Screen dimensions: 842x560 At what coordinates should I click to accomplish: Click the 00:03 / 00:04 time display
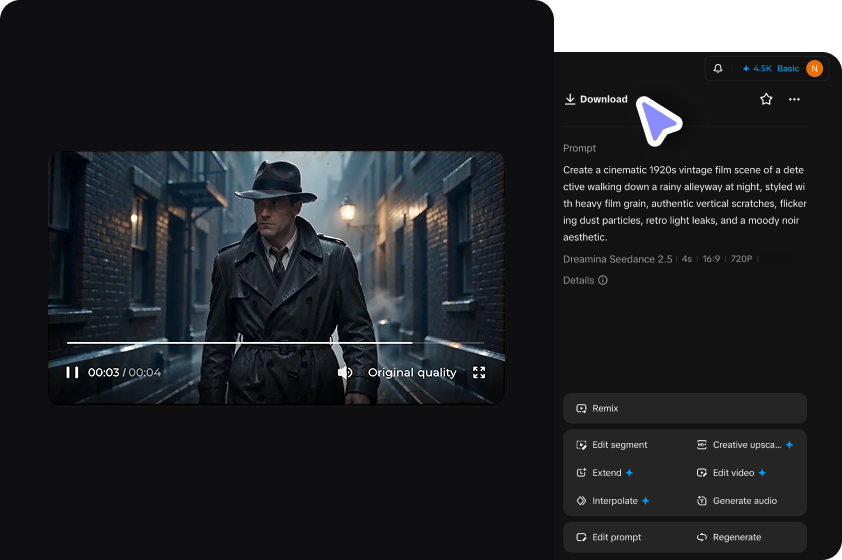[x=124, y=372]
